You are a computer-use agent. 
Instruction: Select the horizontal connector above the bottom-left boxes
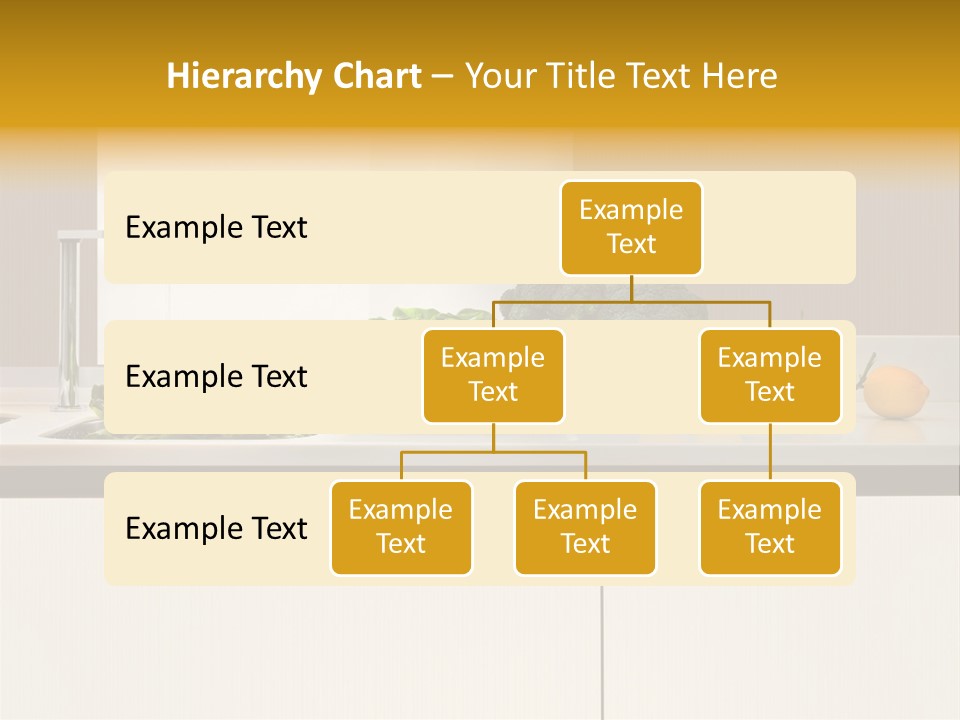(x=493, y=452)
